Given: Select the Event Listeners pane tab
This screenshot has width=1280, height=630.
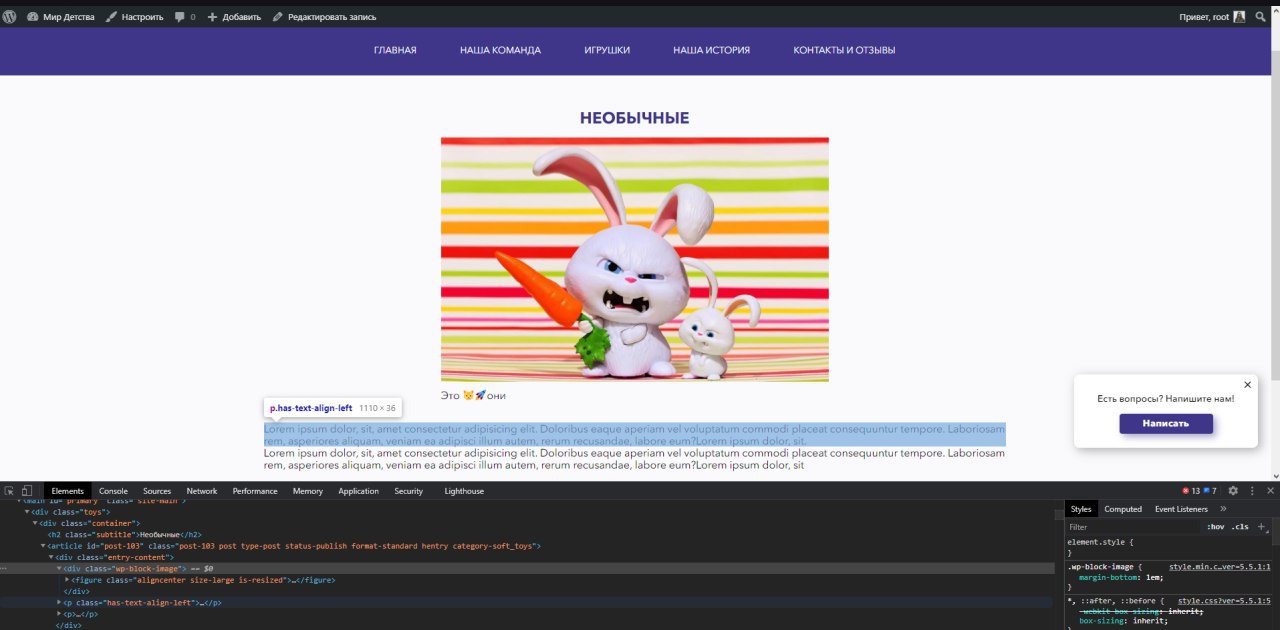Looking at the screenshot, I should point(1181,509).
